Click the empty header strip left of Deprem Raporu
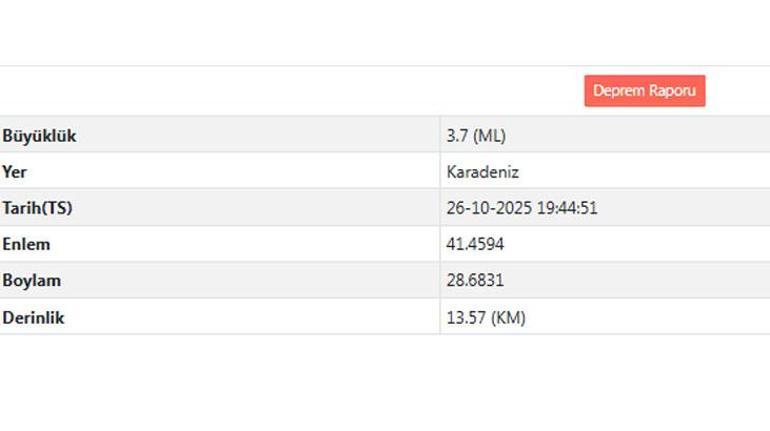Viewport: 770px width, 431px height. [x=290, y=91]
